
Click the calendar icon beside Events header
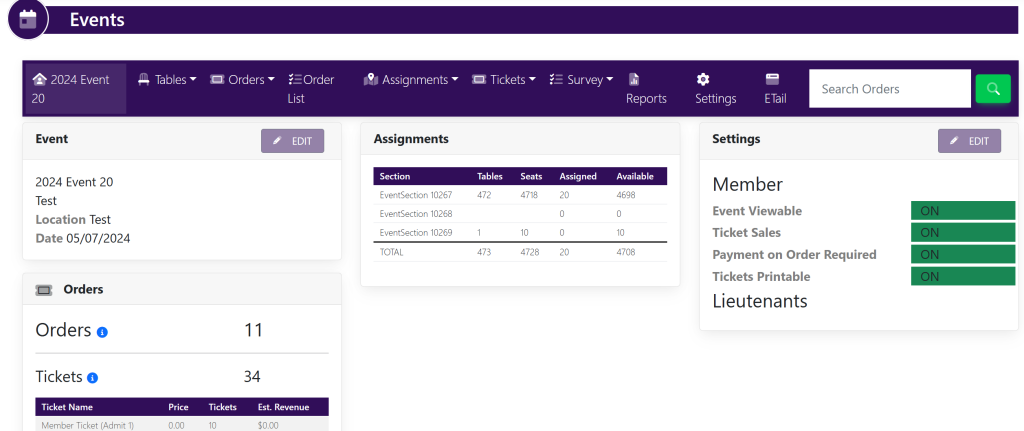(x=28, y=19)
